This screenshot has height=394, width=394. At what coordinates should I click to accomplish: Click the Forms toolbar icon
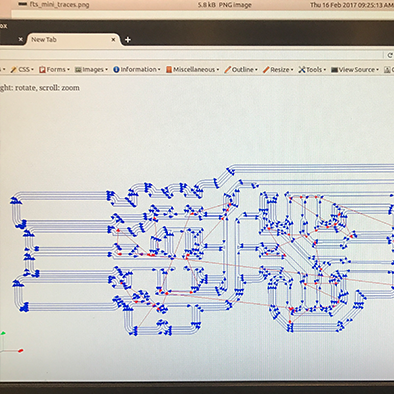[x=42, y=70]
